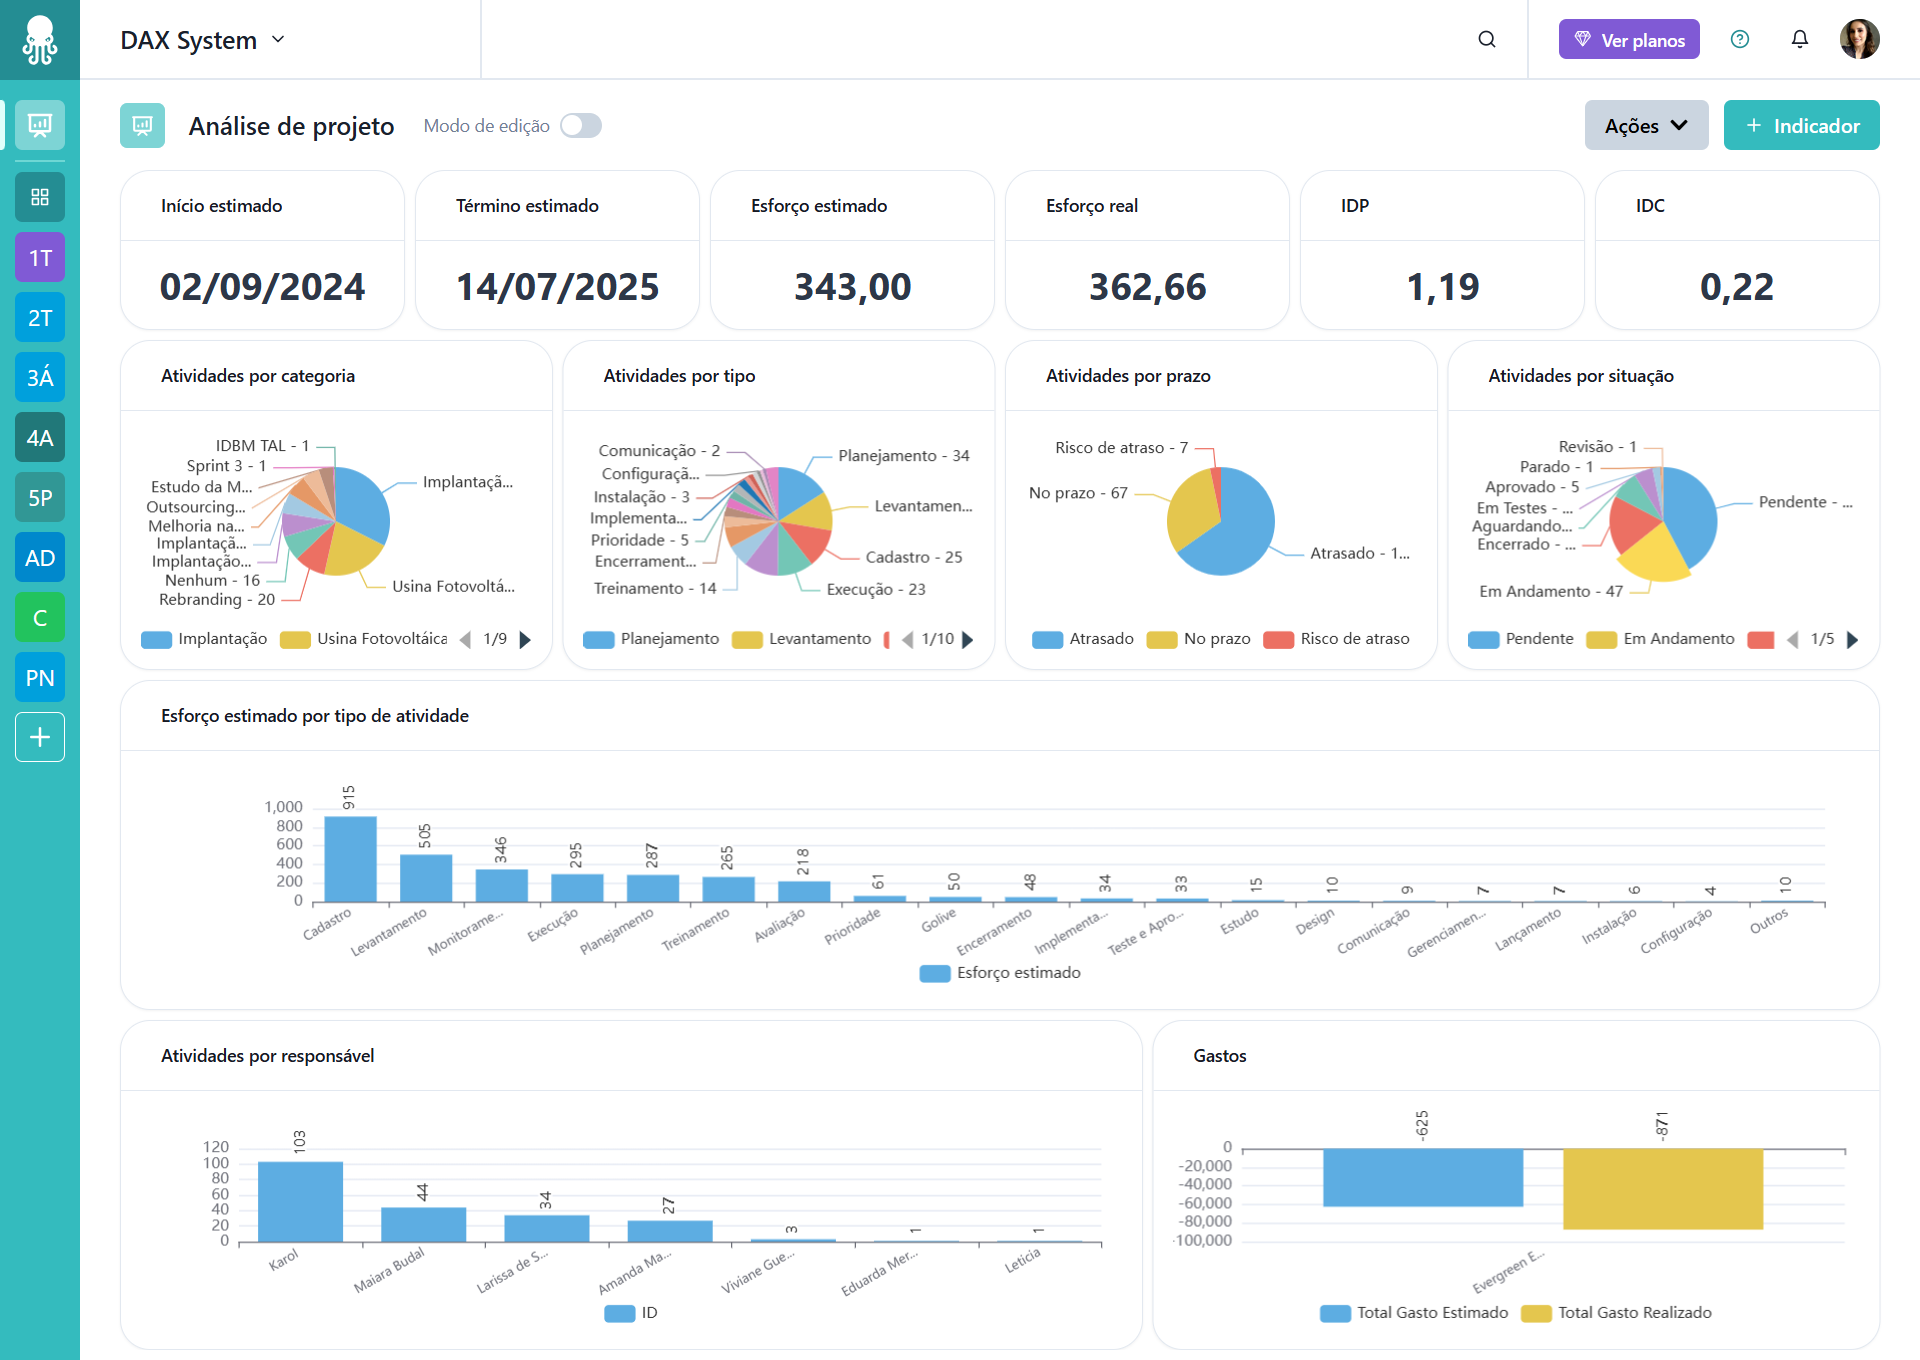
Task: Select the presentation board sidebar icon
Action: click(x=40, y=125)
